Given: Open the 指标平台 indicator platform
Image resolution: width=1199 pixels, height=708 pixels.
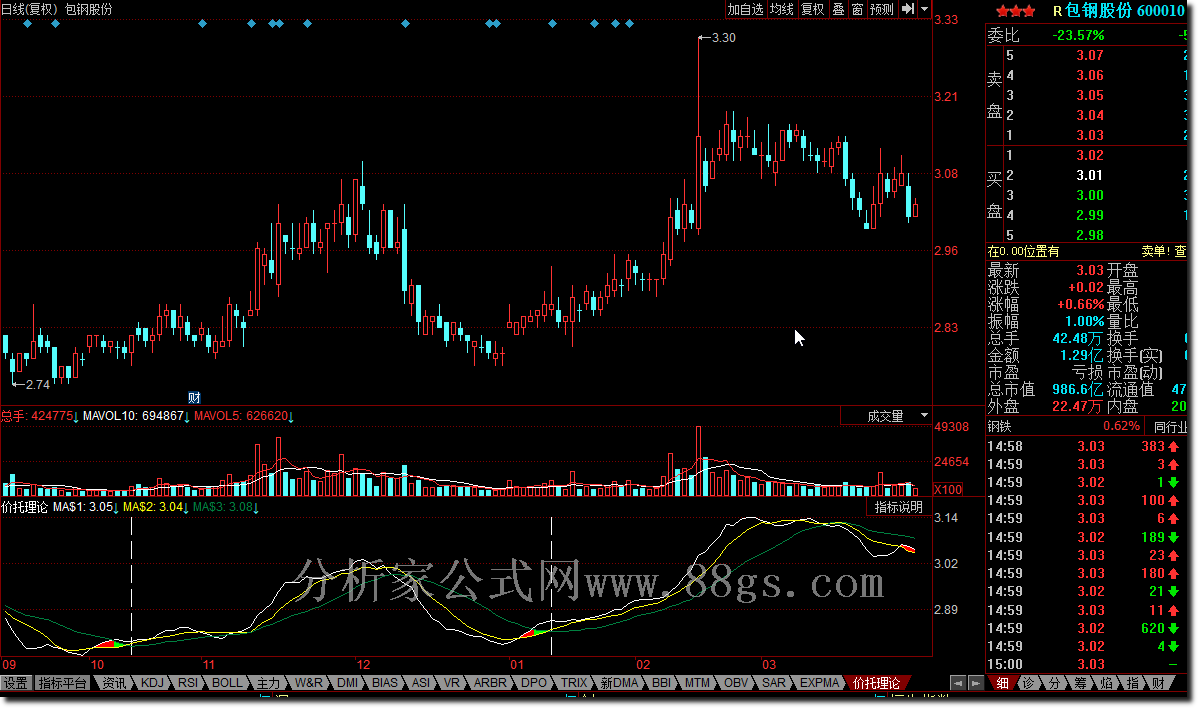Looking at the screenshot, I should [63, 683].
